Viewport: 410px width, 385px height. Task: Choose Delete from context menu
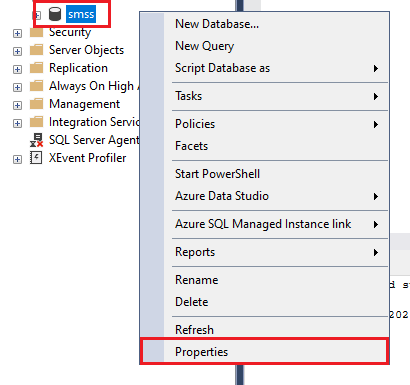click(x=264, y=302)
